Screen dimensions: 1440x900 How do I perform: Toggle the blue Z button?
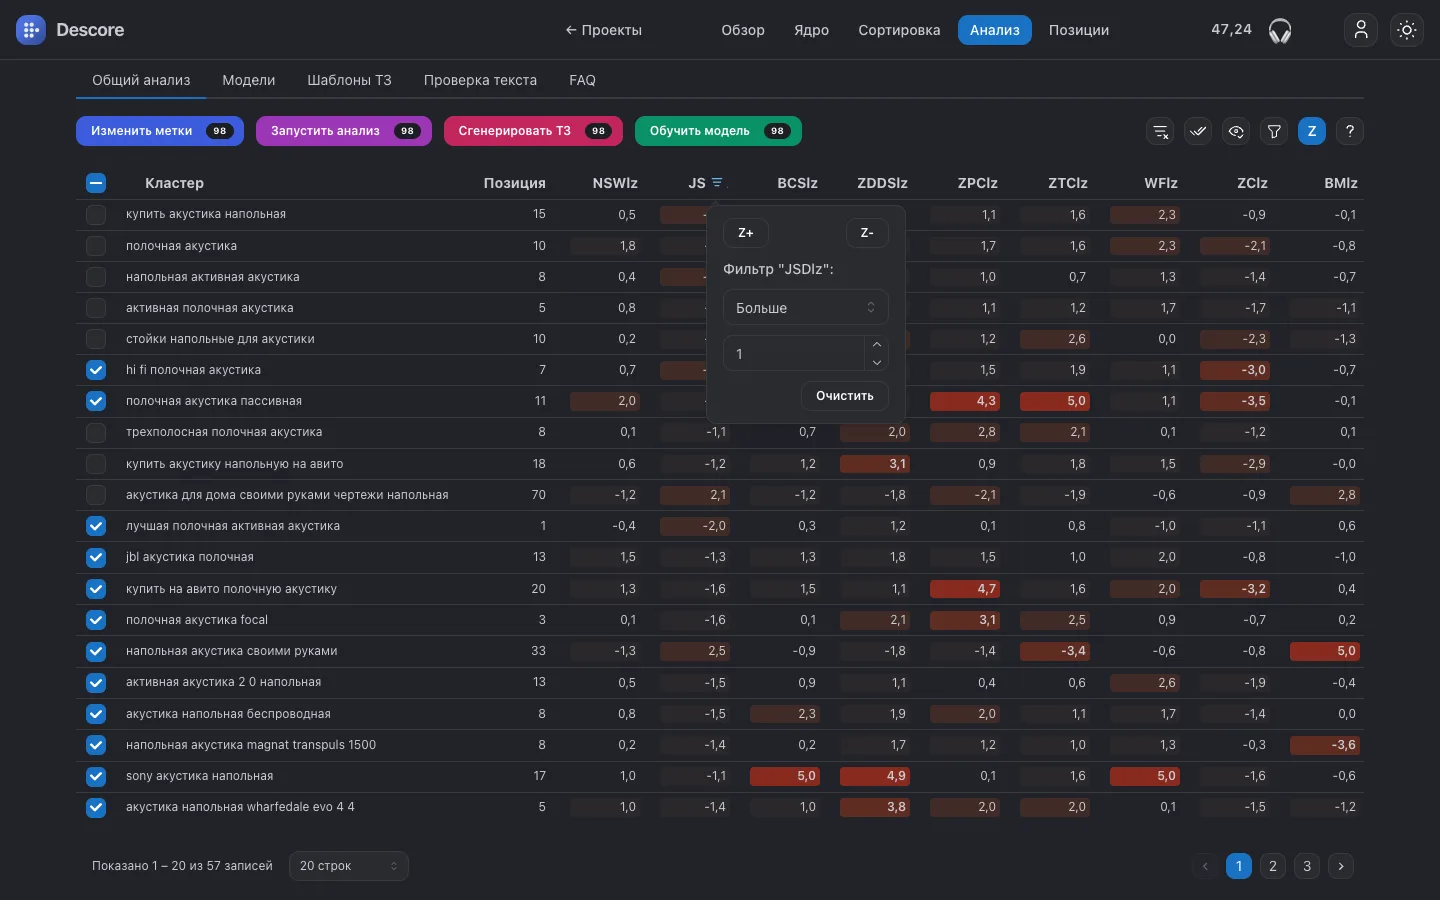point(1312,131)
